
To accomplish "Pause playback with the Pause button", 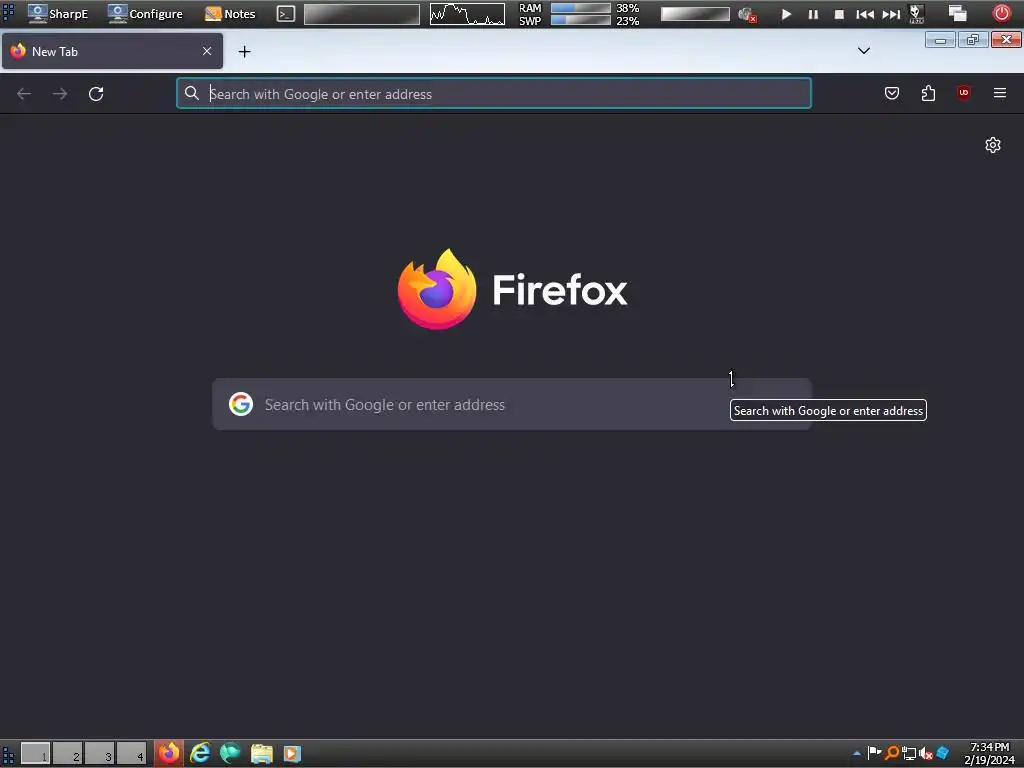I will coord(813,14).
